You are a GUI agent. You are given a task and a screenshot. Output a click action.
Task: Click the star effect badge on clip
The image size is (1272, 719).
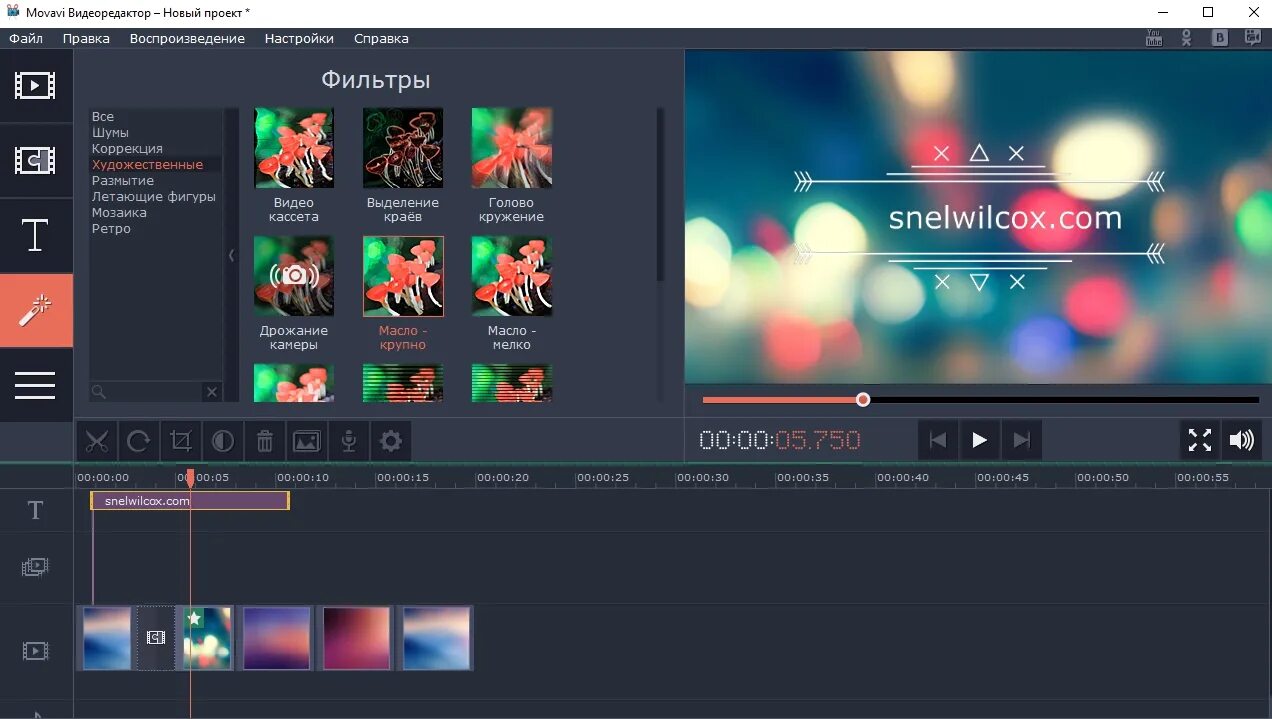coord(194,618)
